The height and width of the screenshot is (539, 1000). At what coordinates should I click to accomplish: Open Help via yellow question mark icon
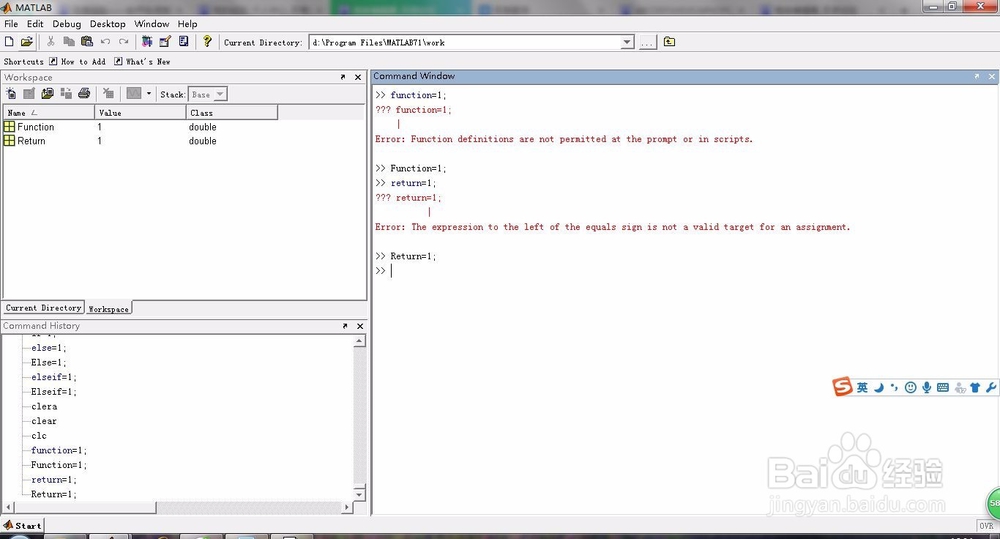coord(207,42)
